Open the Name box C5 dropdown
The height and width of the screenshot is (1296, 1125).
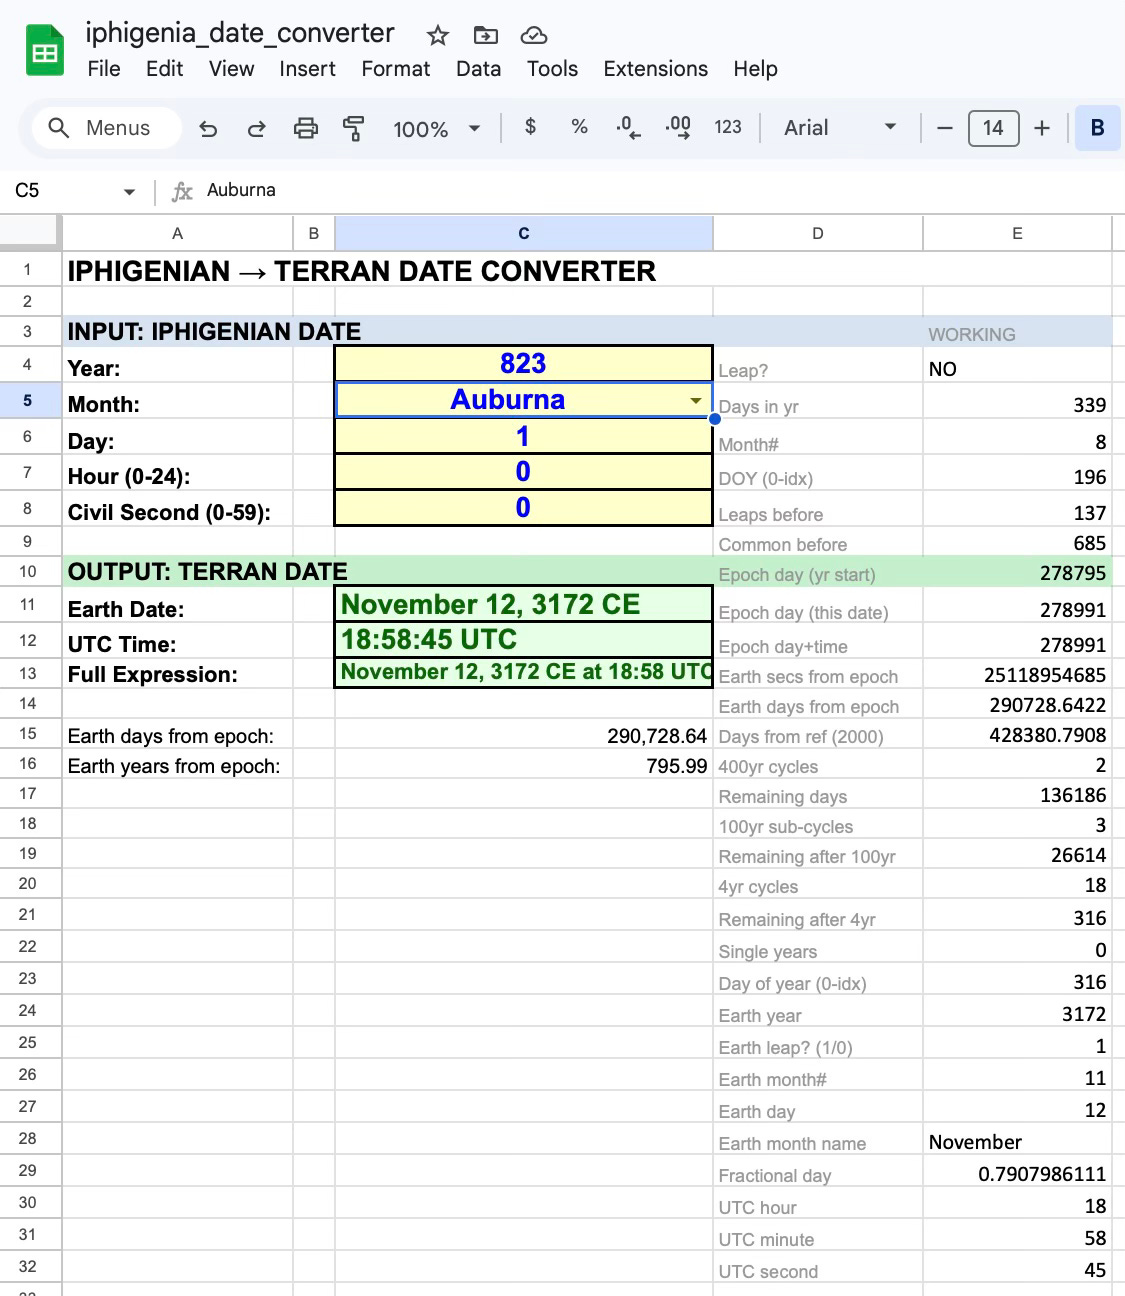(x=129, y=191)
